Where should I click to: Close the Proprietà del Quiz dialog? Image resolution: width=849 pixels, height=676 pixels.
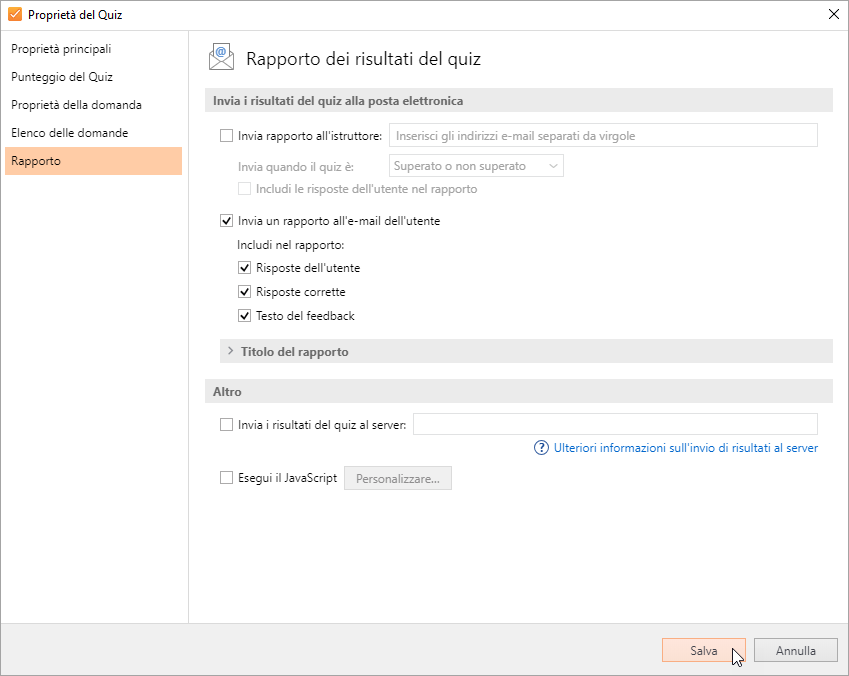pos(833,14)
